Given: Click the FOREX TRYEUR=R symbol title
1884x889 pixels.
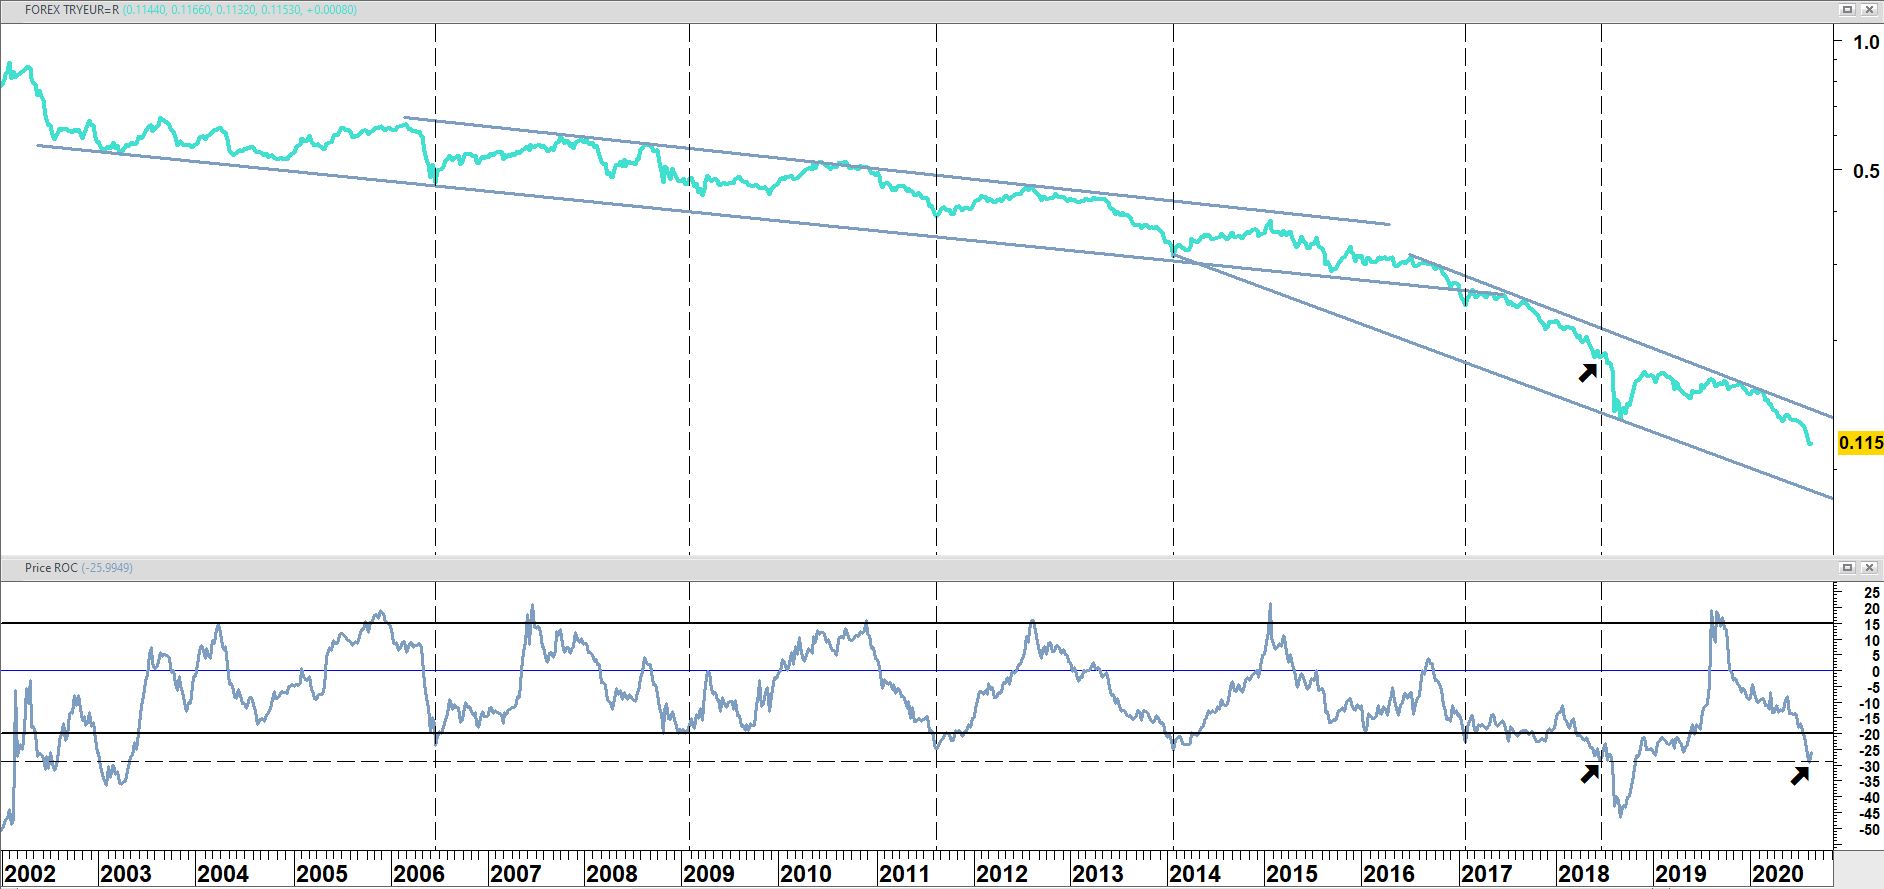Looking at the screenshot, I should click(71, 10).
